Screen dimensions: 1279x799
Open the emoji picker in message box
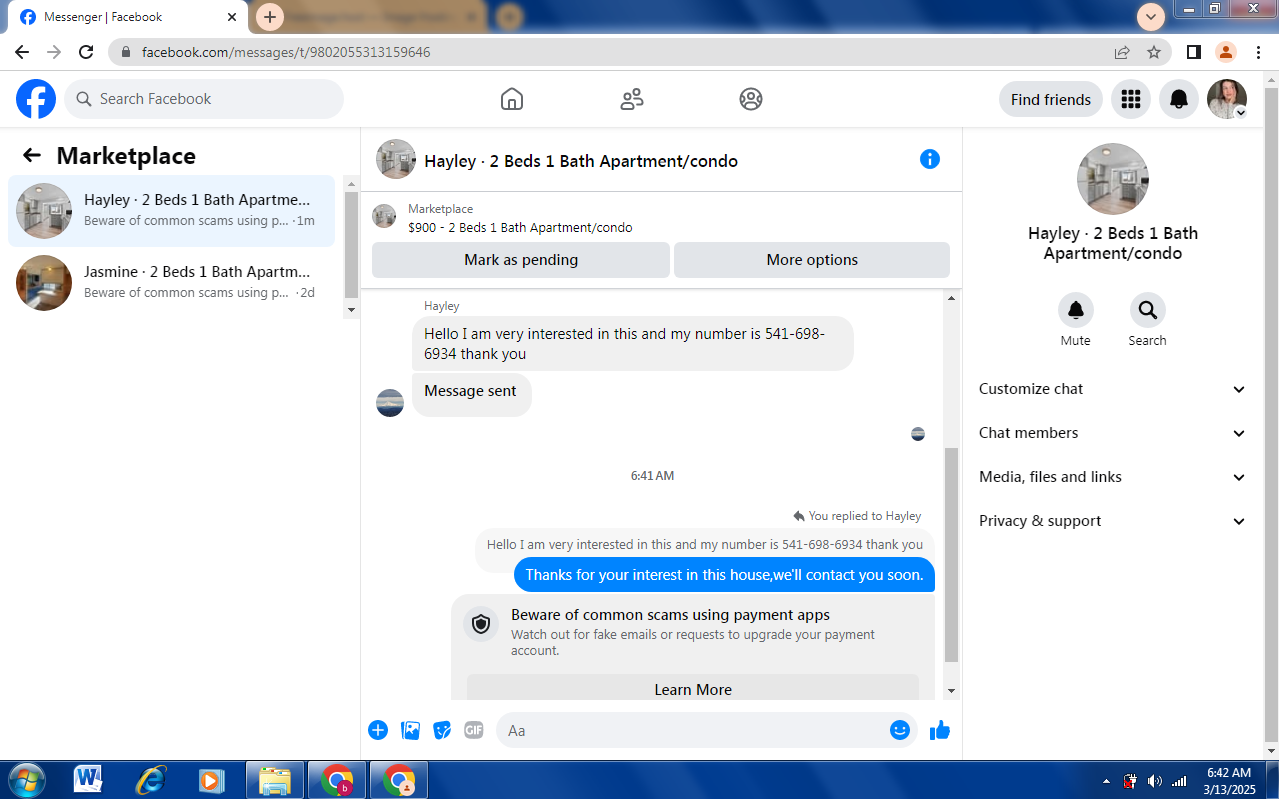[900, 730]
